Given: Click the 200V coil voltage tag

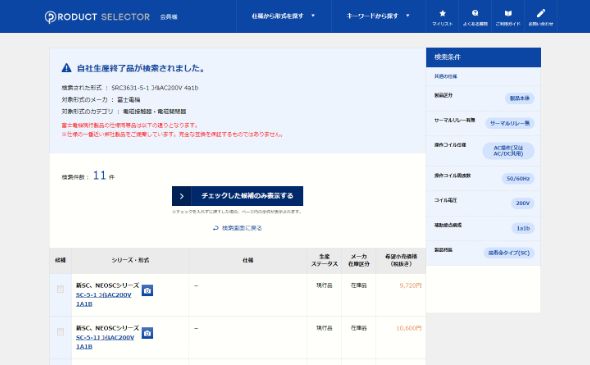Looking at the screenshot, I should pyautogui.click(x=523, y=203).
